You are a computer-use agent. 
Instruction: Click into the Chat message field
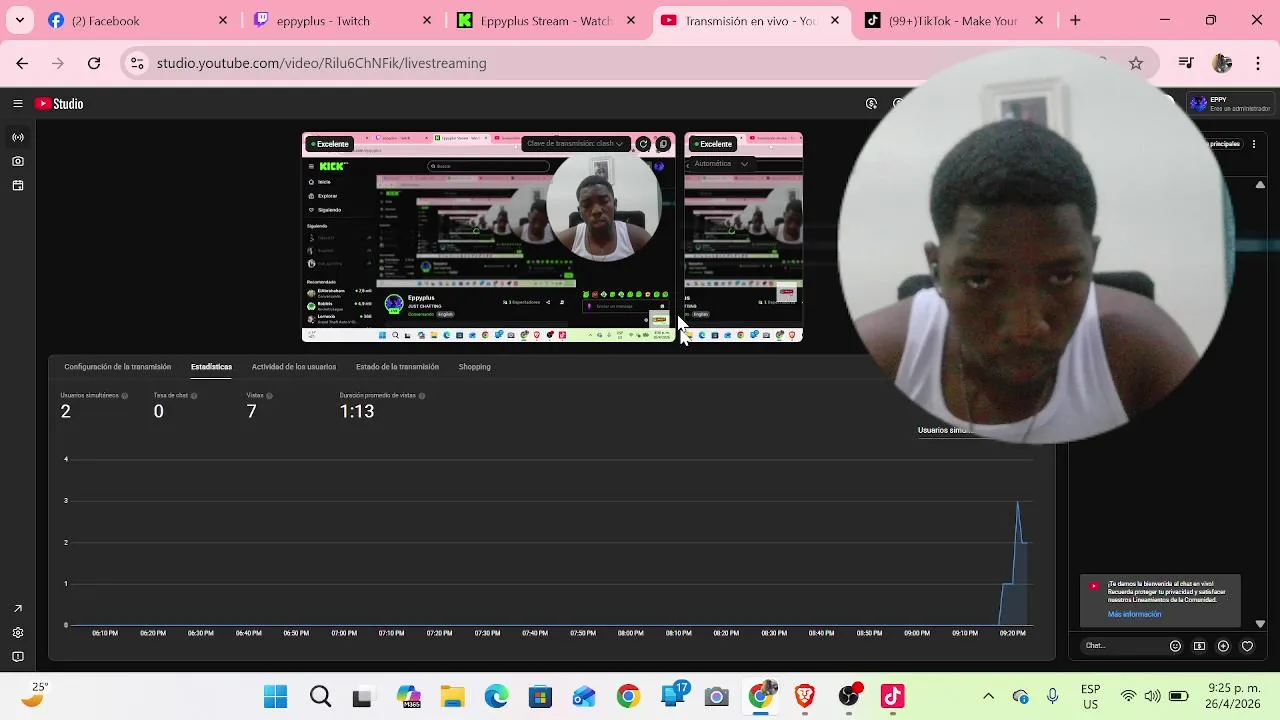[x=1123, y=646]
